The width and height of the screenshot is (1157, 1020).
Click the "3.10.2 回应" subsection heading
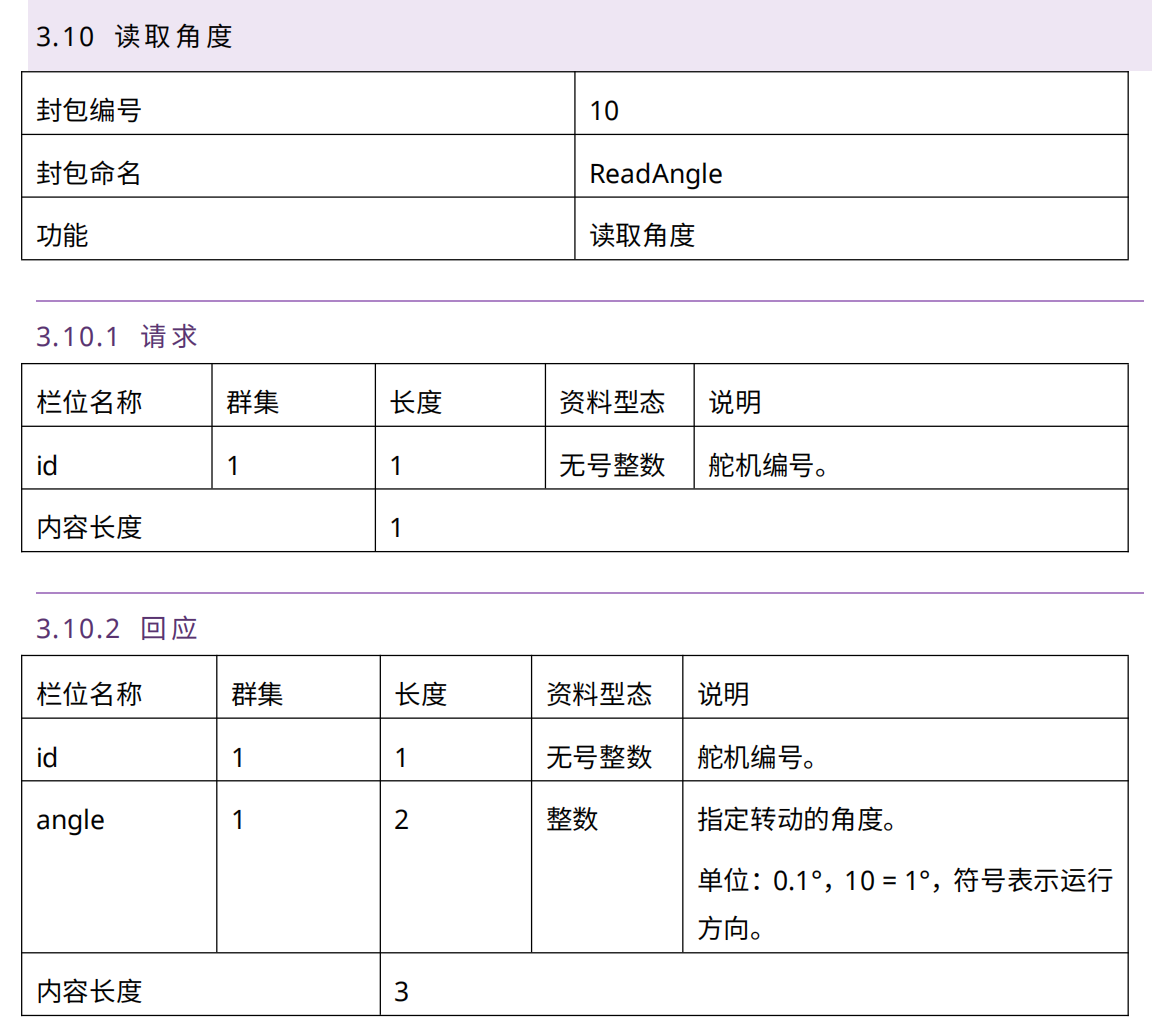coord(117,628)
